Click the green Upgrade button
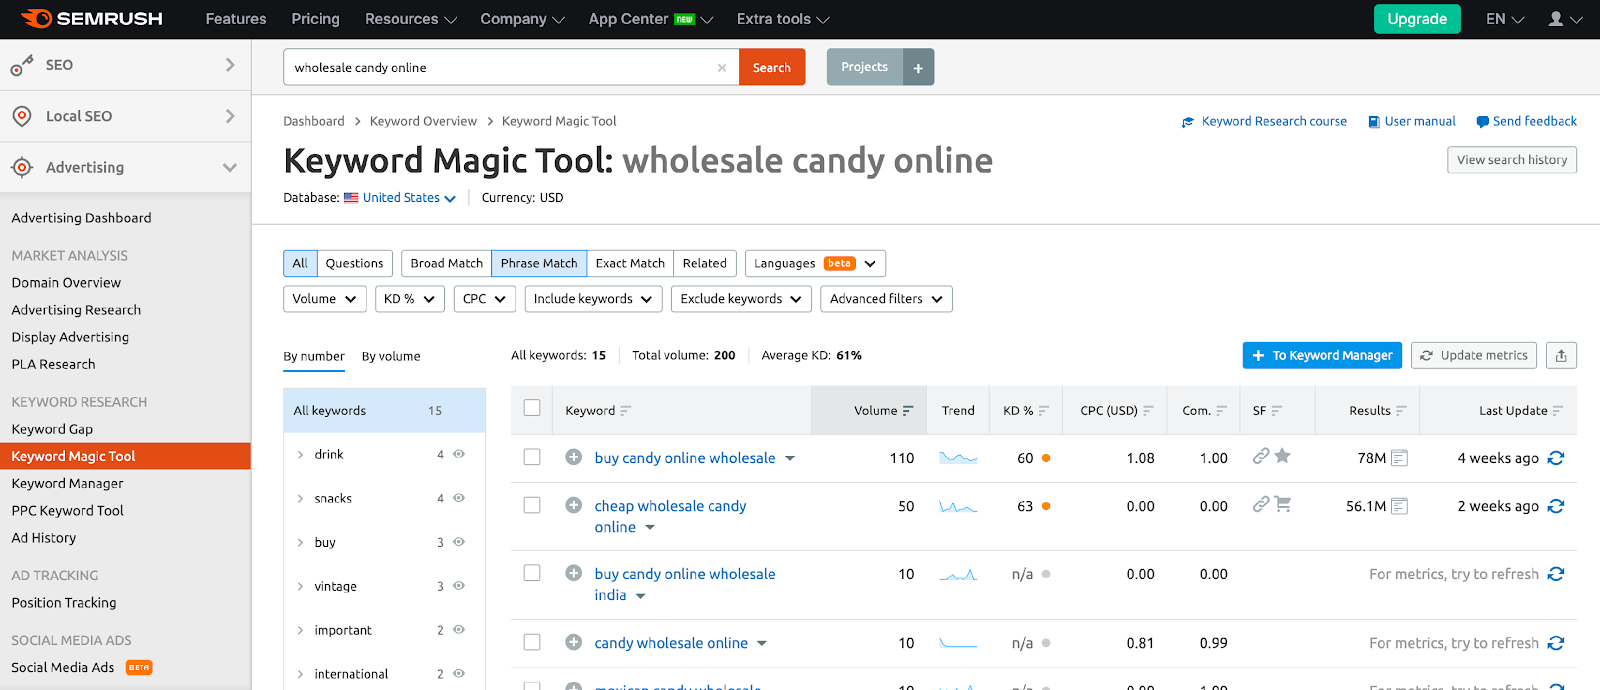Viewport: 1600px width, 690px height. 1417,19
